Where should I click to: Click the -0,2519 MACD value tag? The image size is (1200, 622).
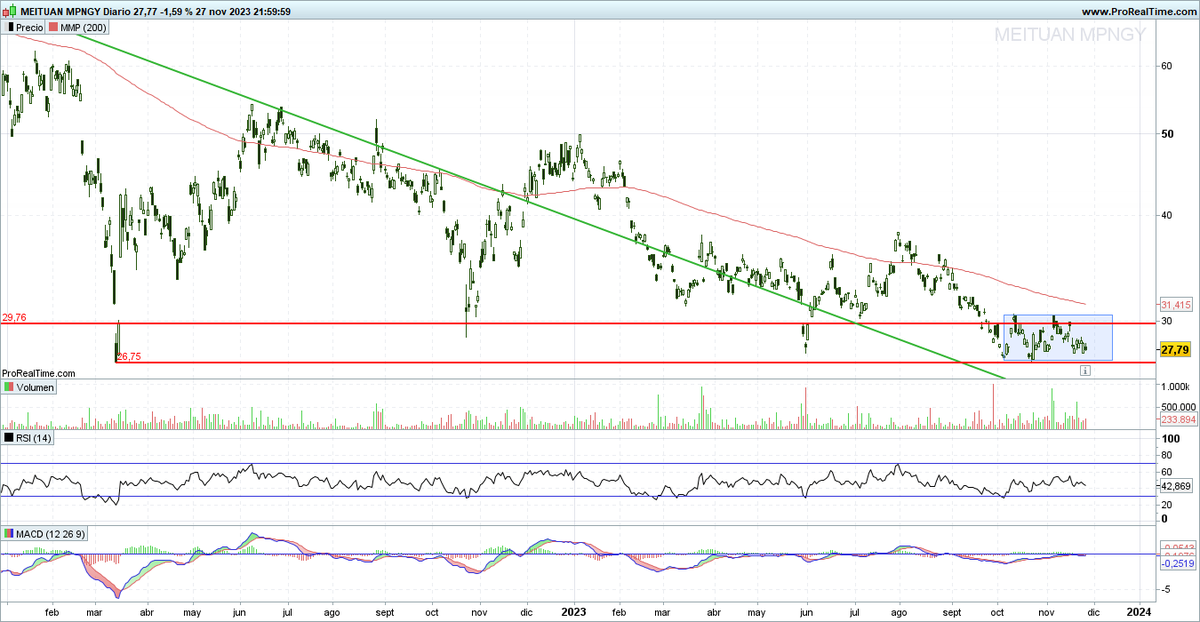point(1176,564)
